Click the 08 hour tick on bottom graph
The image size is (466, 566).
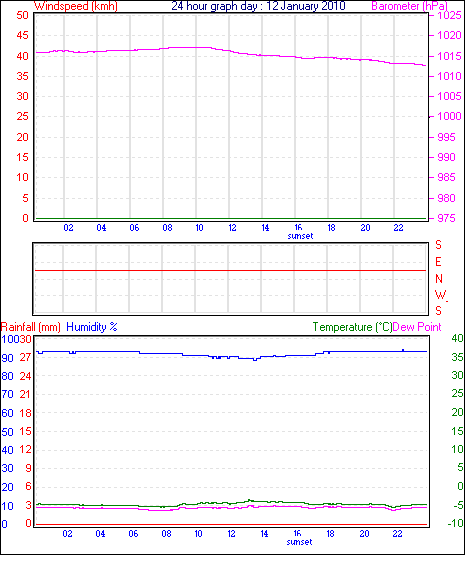point(166,534)
